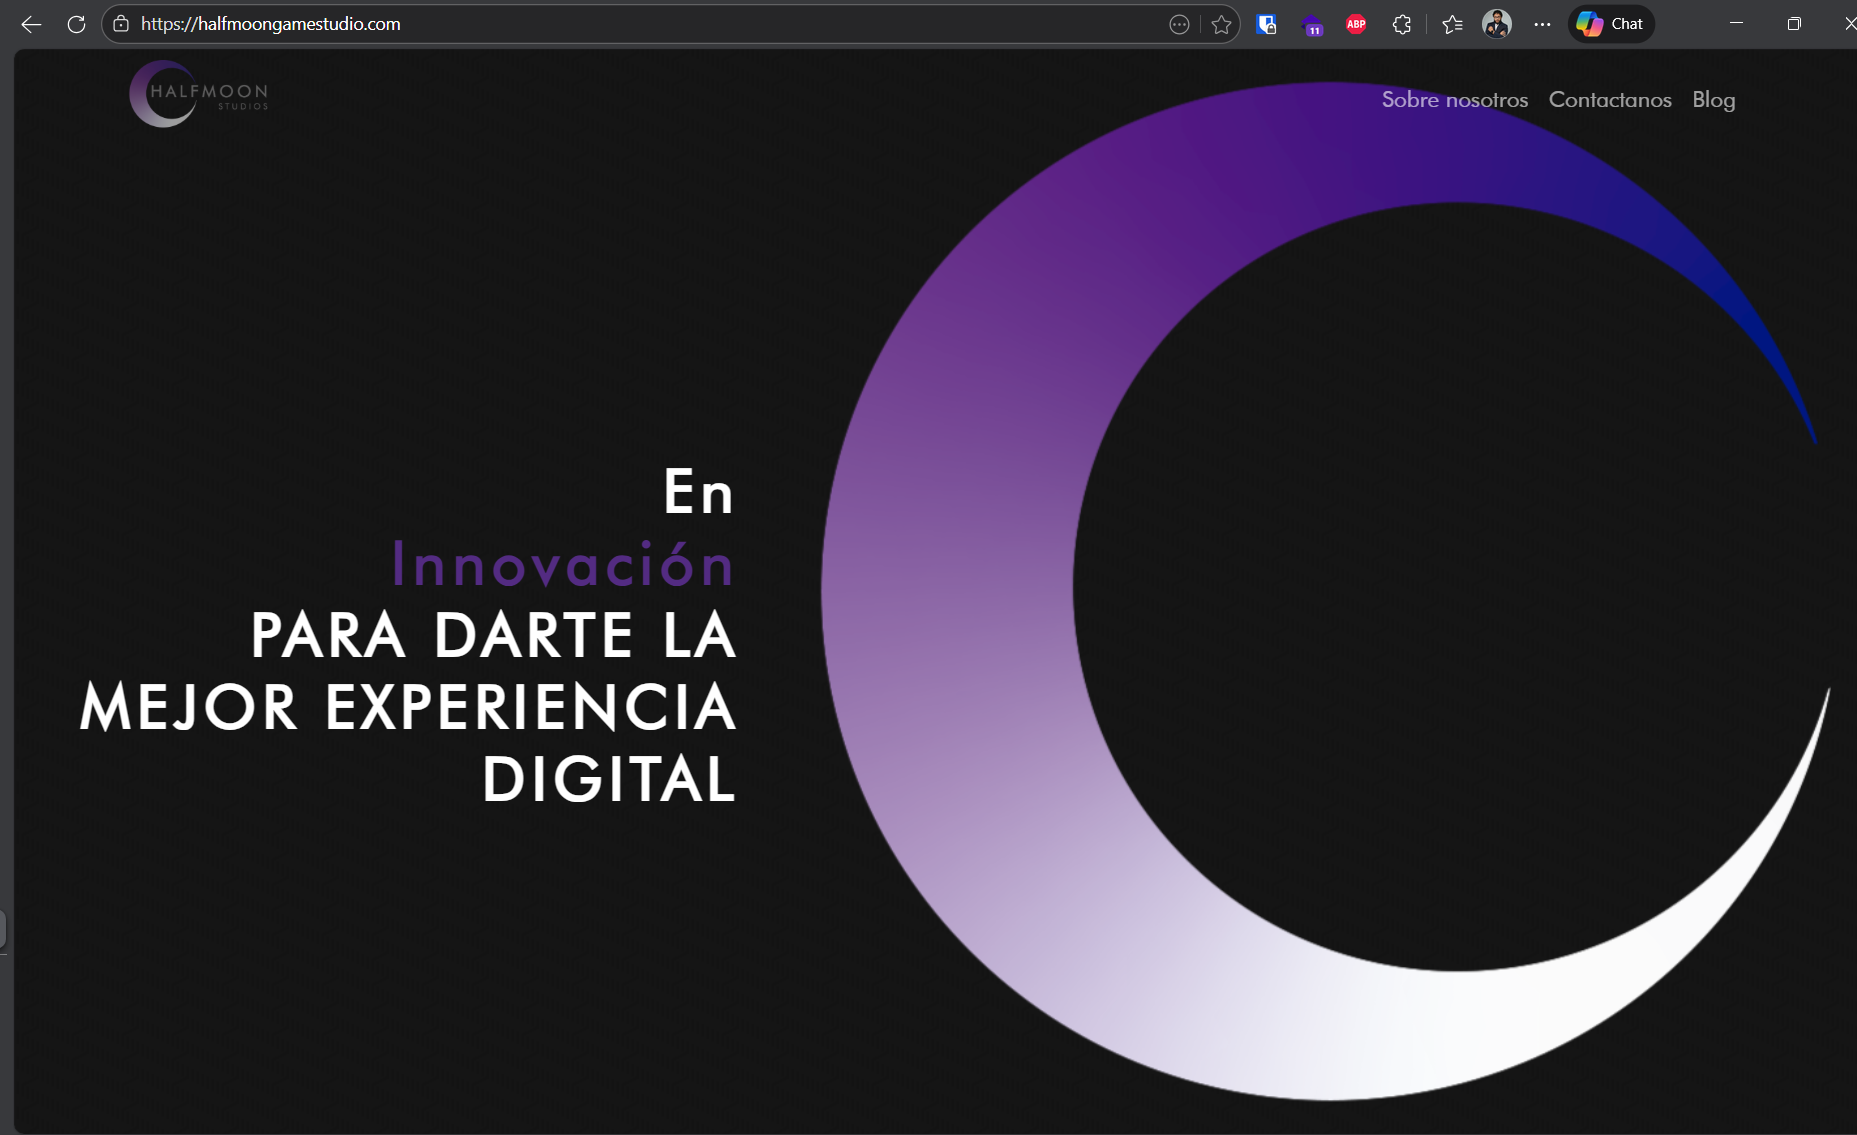Viewport: 1857px width, 1135px height.
Task: Restore down the browser window
Action: (x=1794, y=24)
